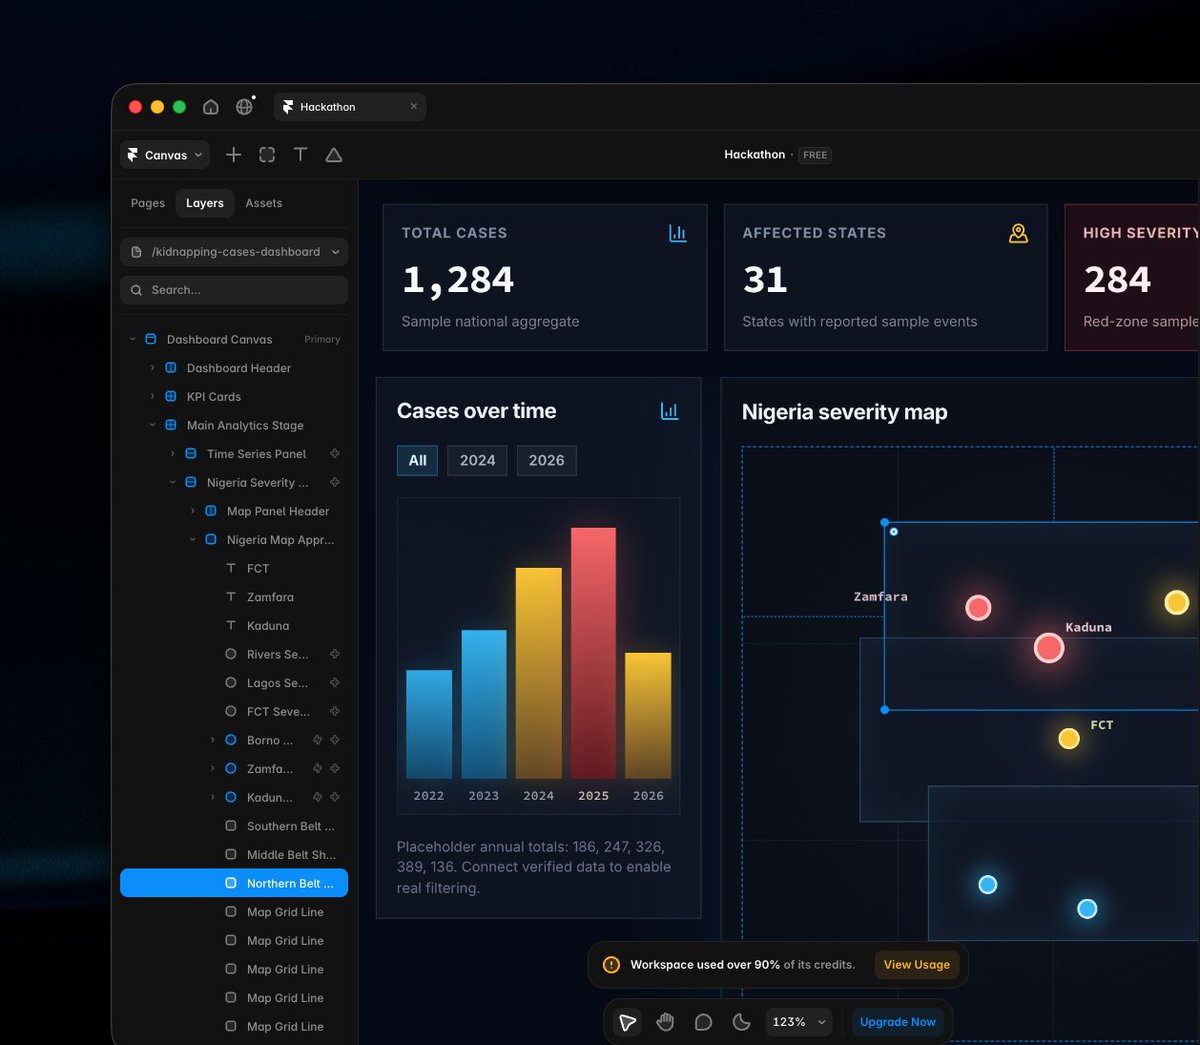Open the home icon in title bar
Screen dimensions: 1200x1045
[210, 107]
